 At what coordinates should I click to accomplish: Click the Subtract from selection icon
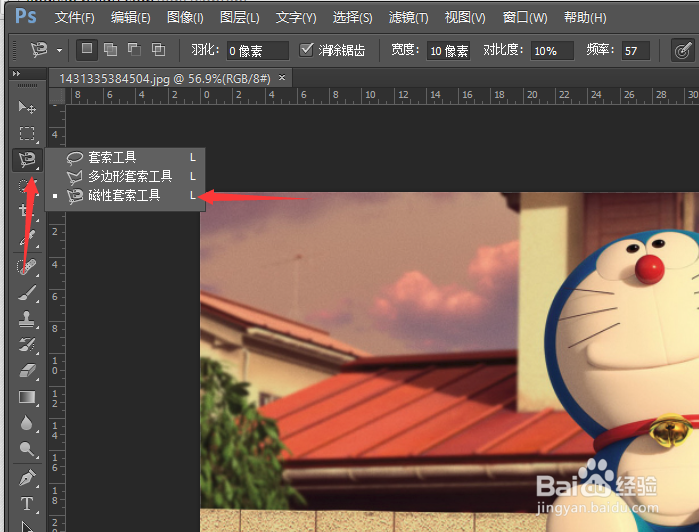pos(134,49)
